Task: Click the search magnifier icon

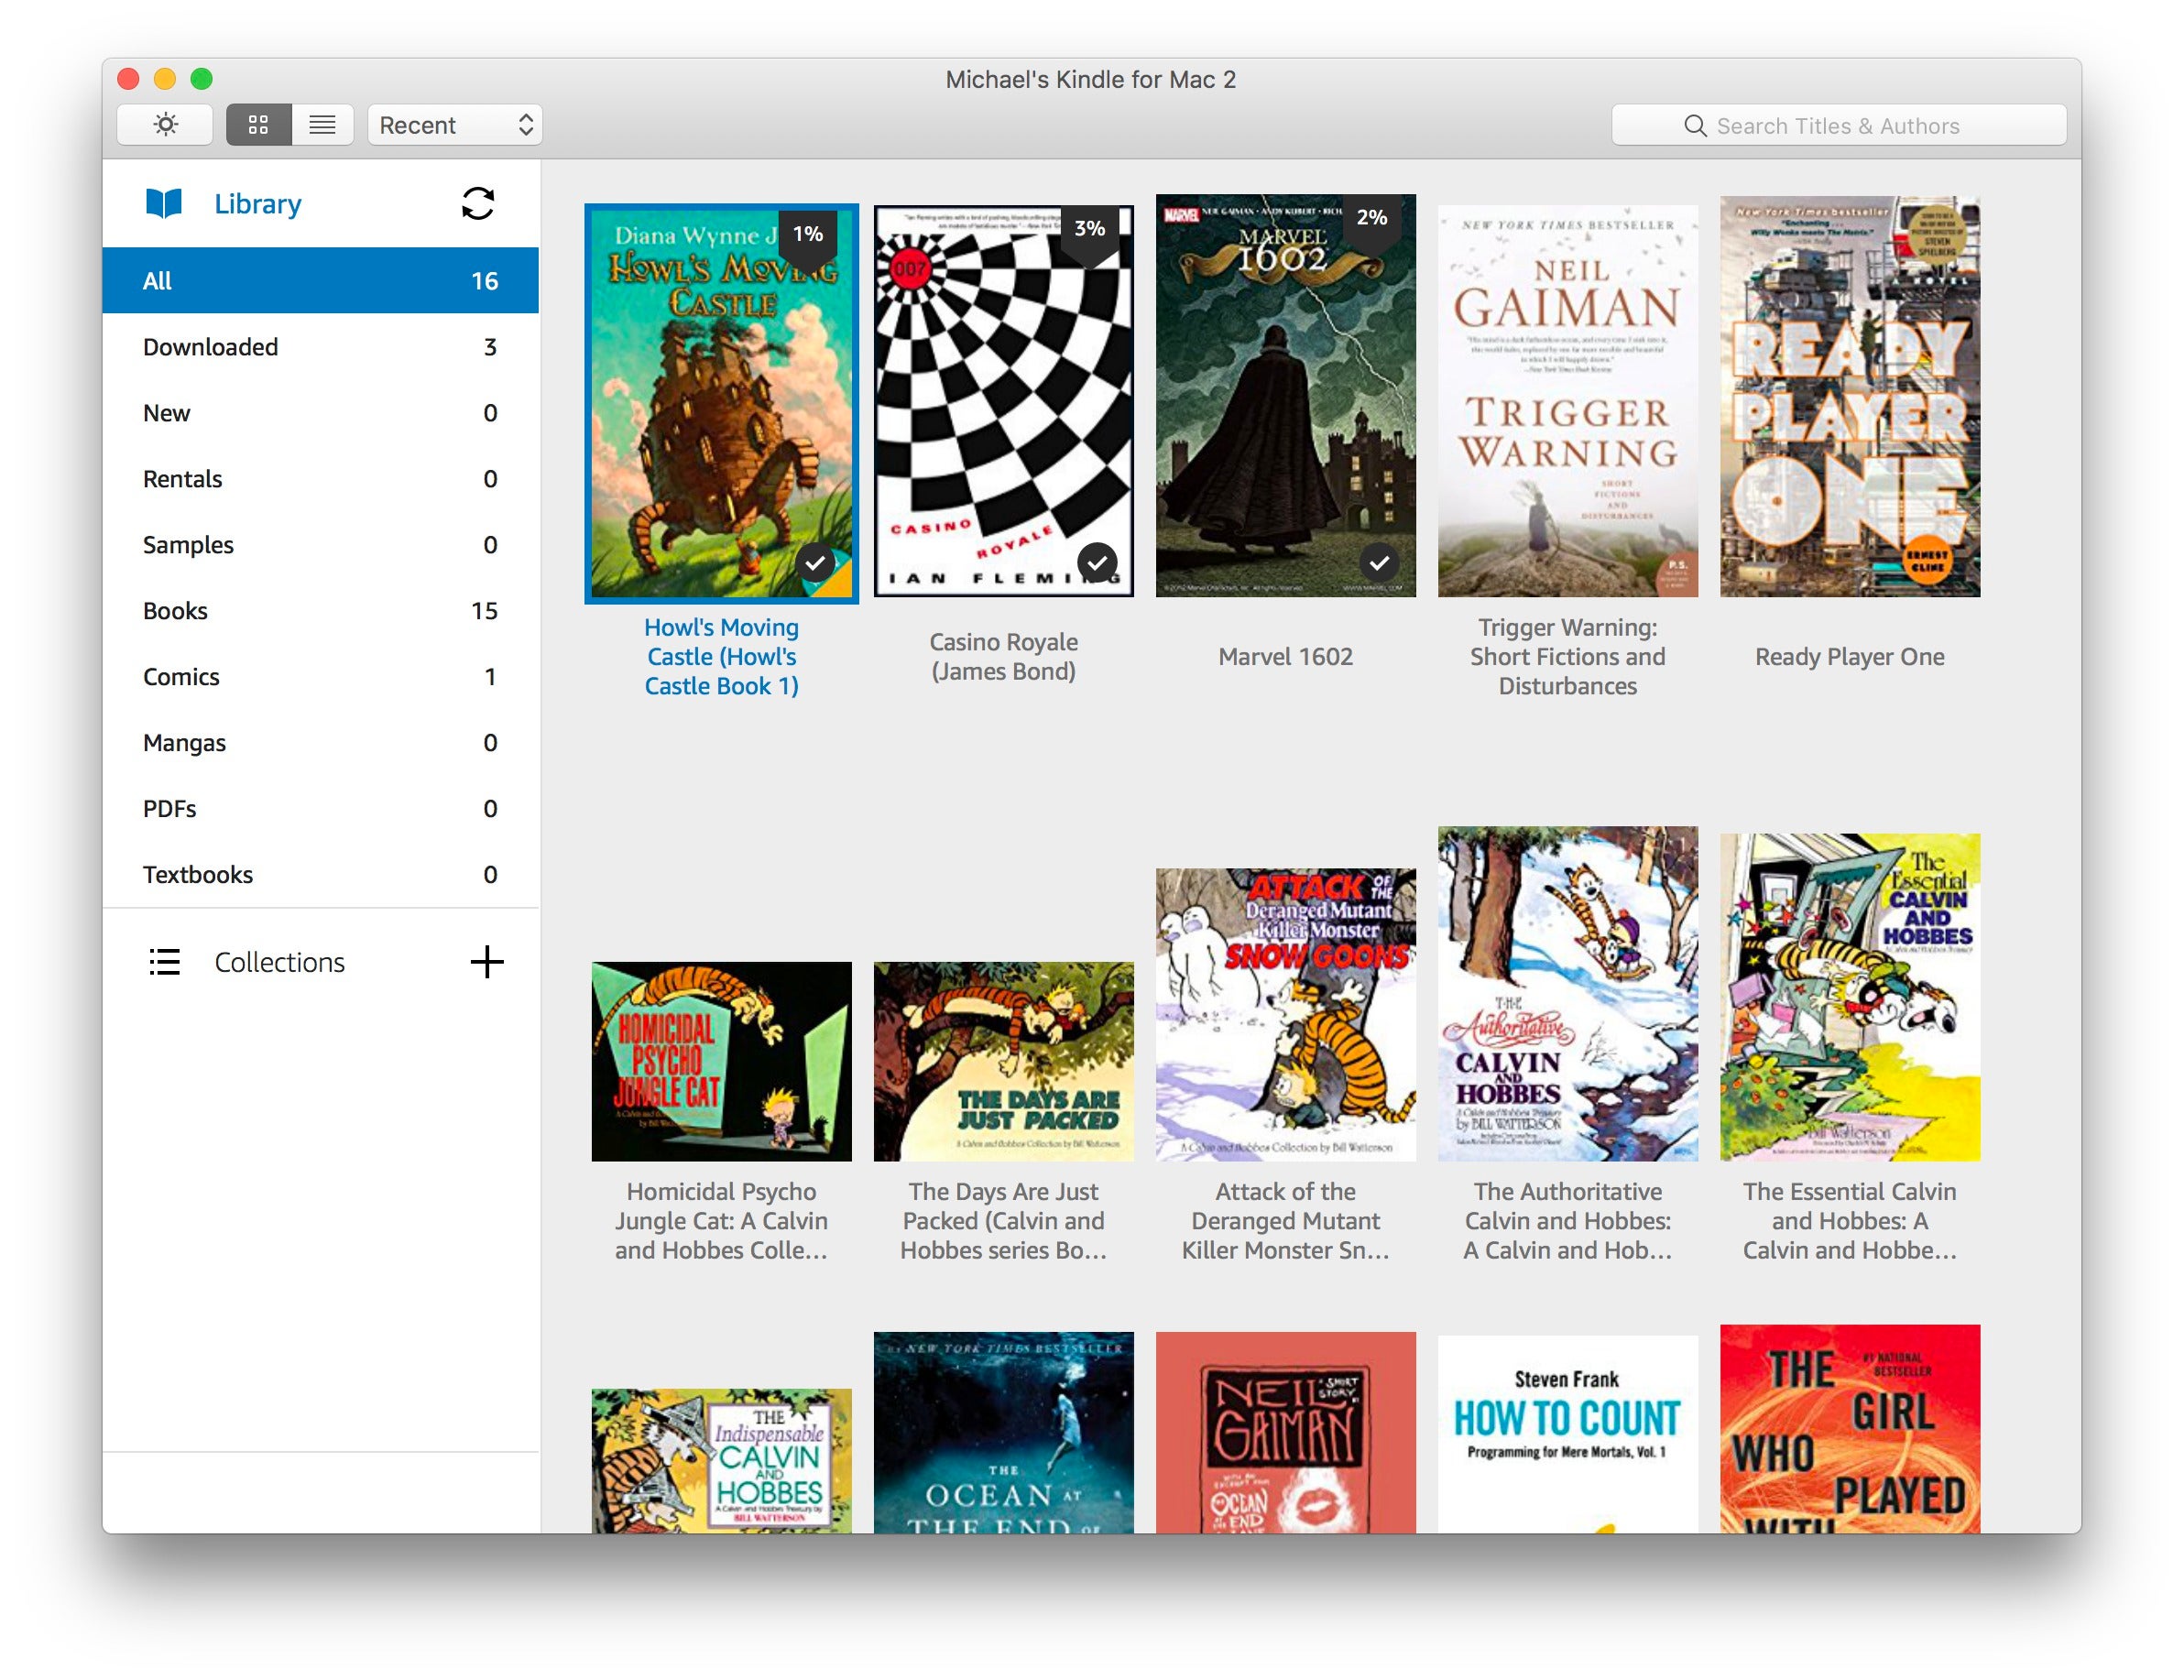Action: click(1694, 126)
